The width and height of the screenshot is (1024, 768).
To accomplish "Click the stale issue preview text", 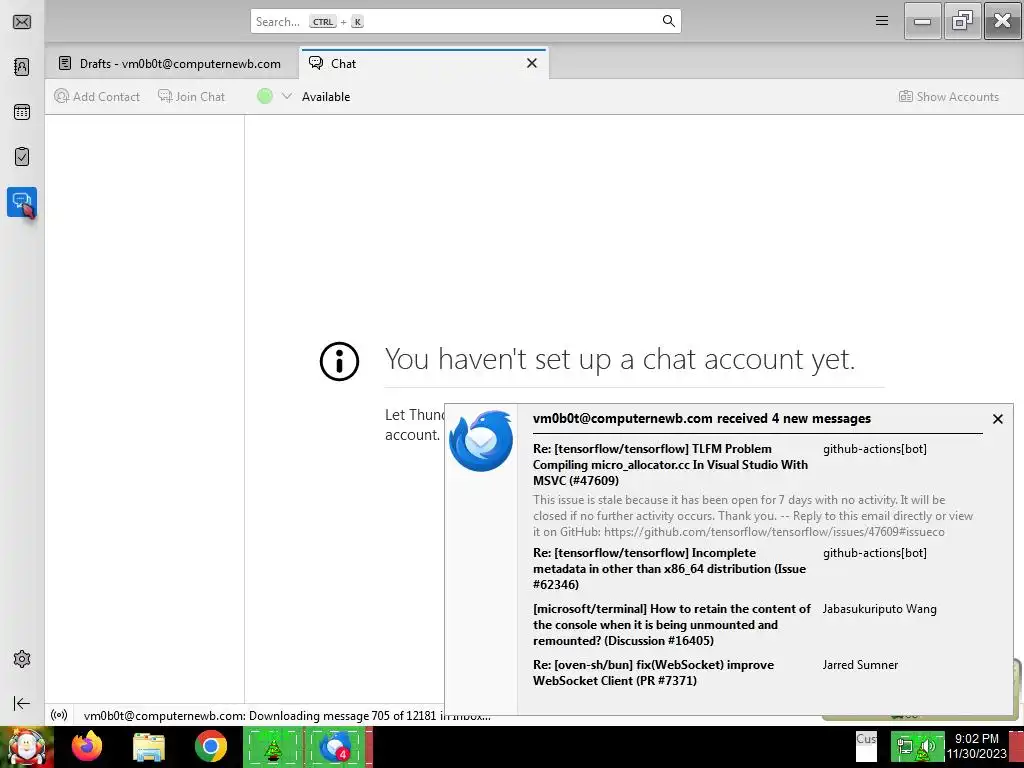I will pyautogui.click(x=752, y=516).
